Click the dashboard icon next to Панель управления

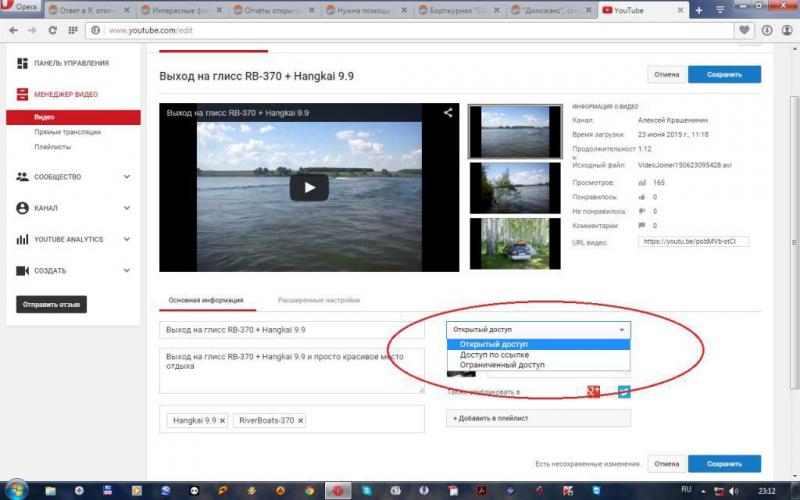pyautogui.click(x=22, y=63)
